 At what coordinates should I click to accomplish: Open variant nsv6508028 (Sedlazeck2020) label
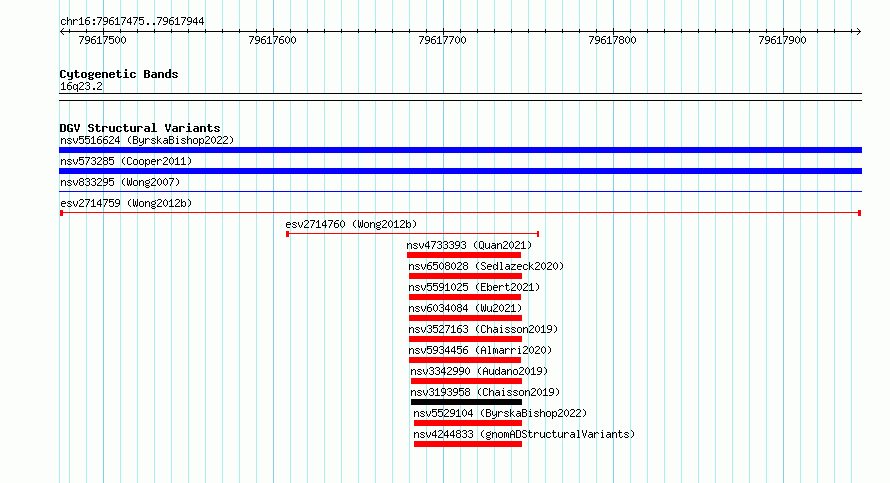tap(486, 266)
